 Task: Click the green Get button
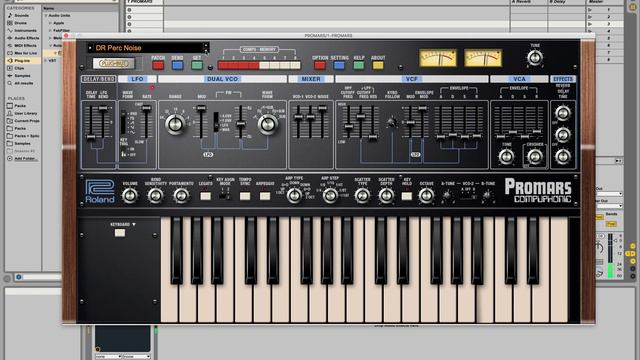197,65
